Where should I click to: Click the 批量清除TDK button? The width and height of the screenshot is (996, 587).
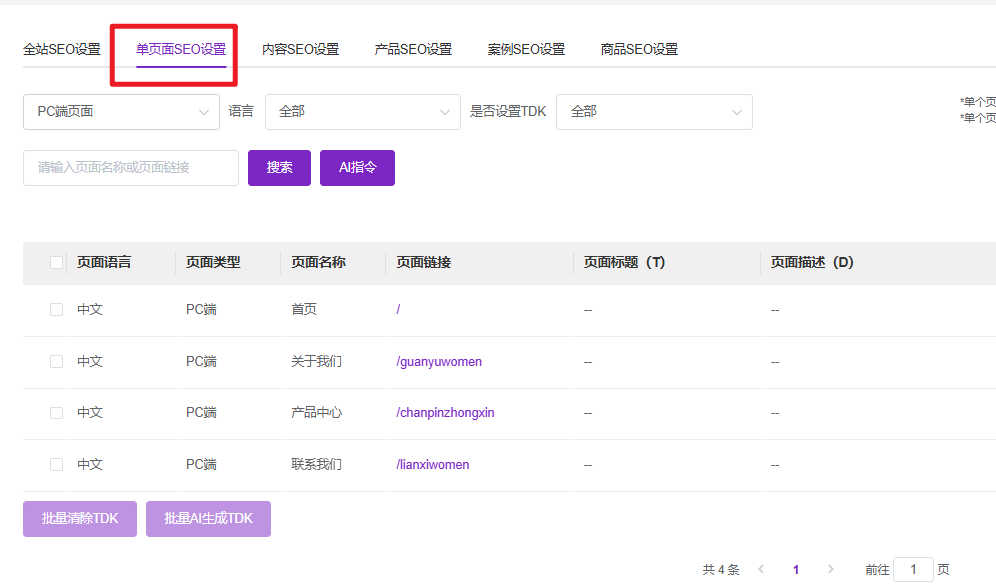(x=80, y=519)
